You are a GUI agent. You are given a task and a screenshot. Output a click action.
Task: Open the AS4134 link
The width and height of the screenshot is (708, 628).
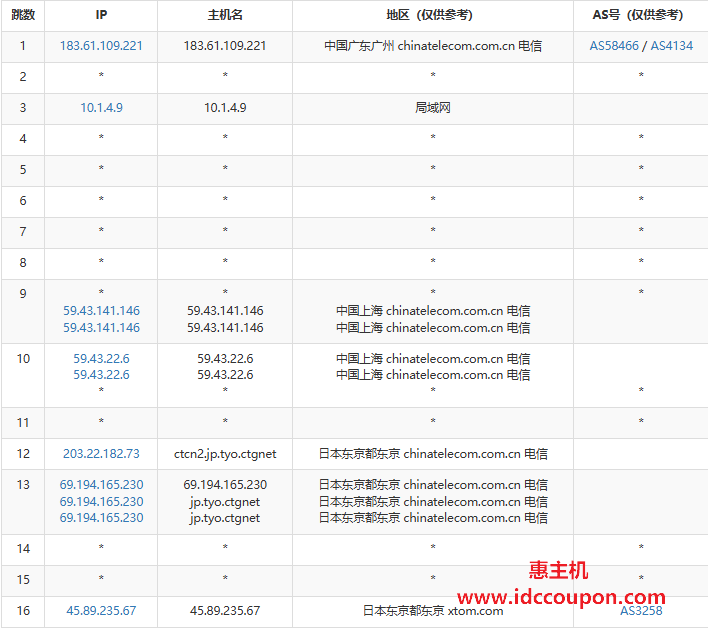[x=671, y=46]
